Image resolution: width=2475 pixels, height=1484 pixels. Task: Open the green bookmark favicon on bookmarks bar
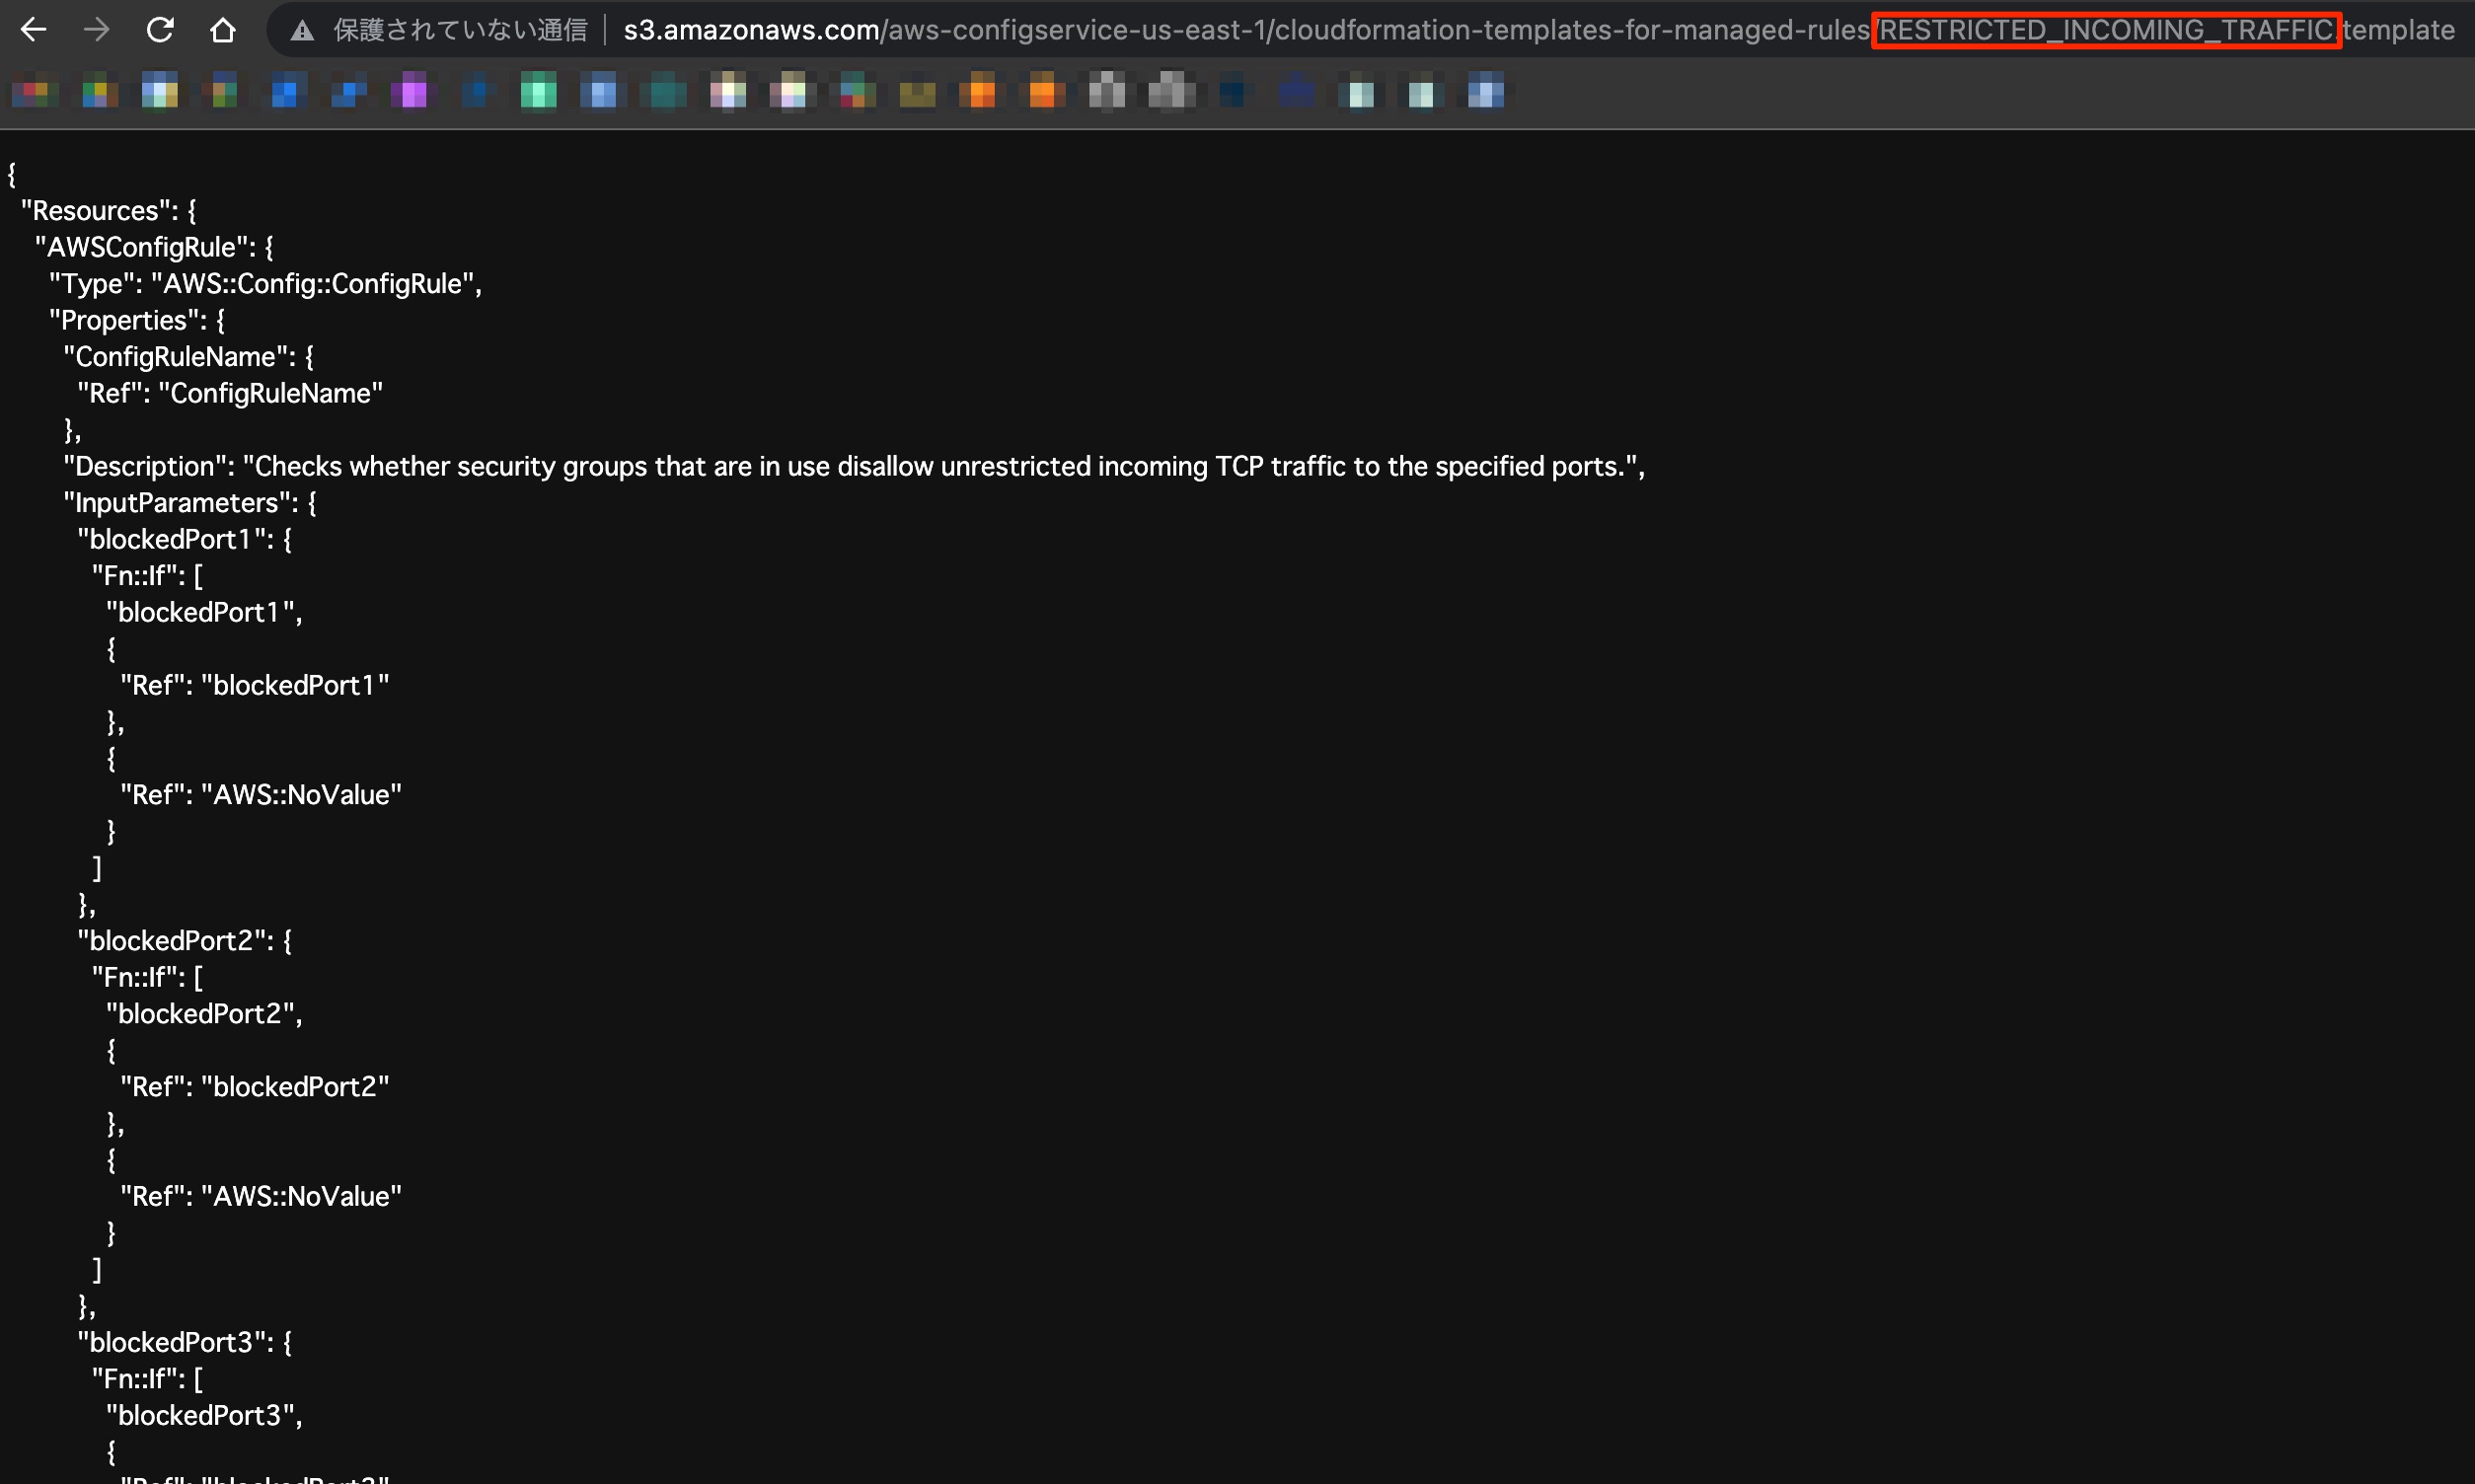(x=539, y=92)
